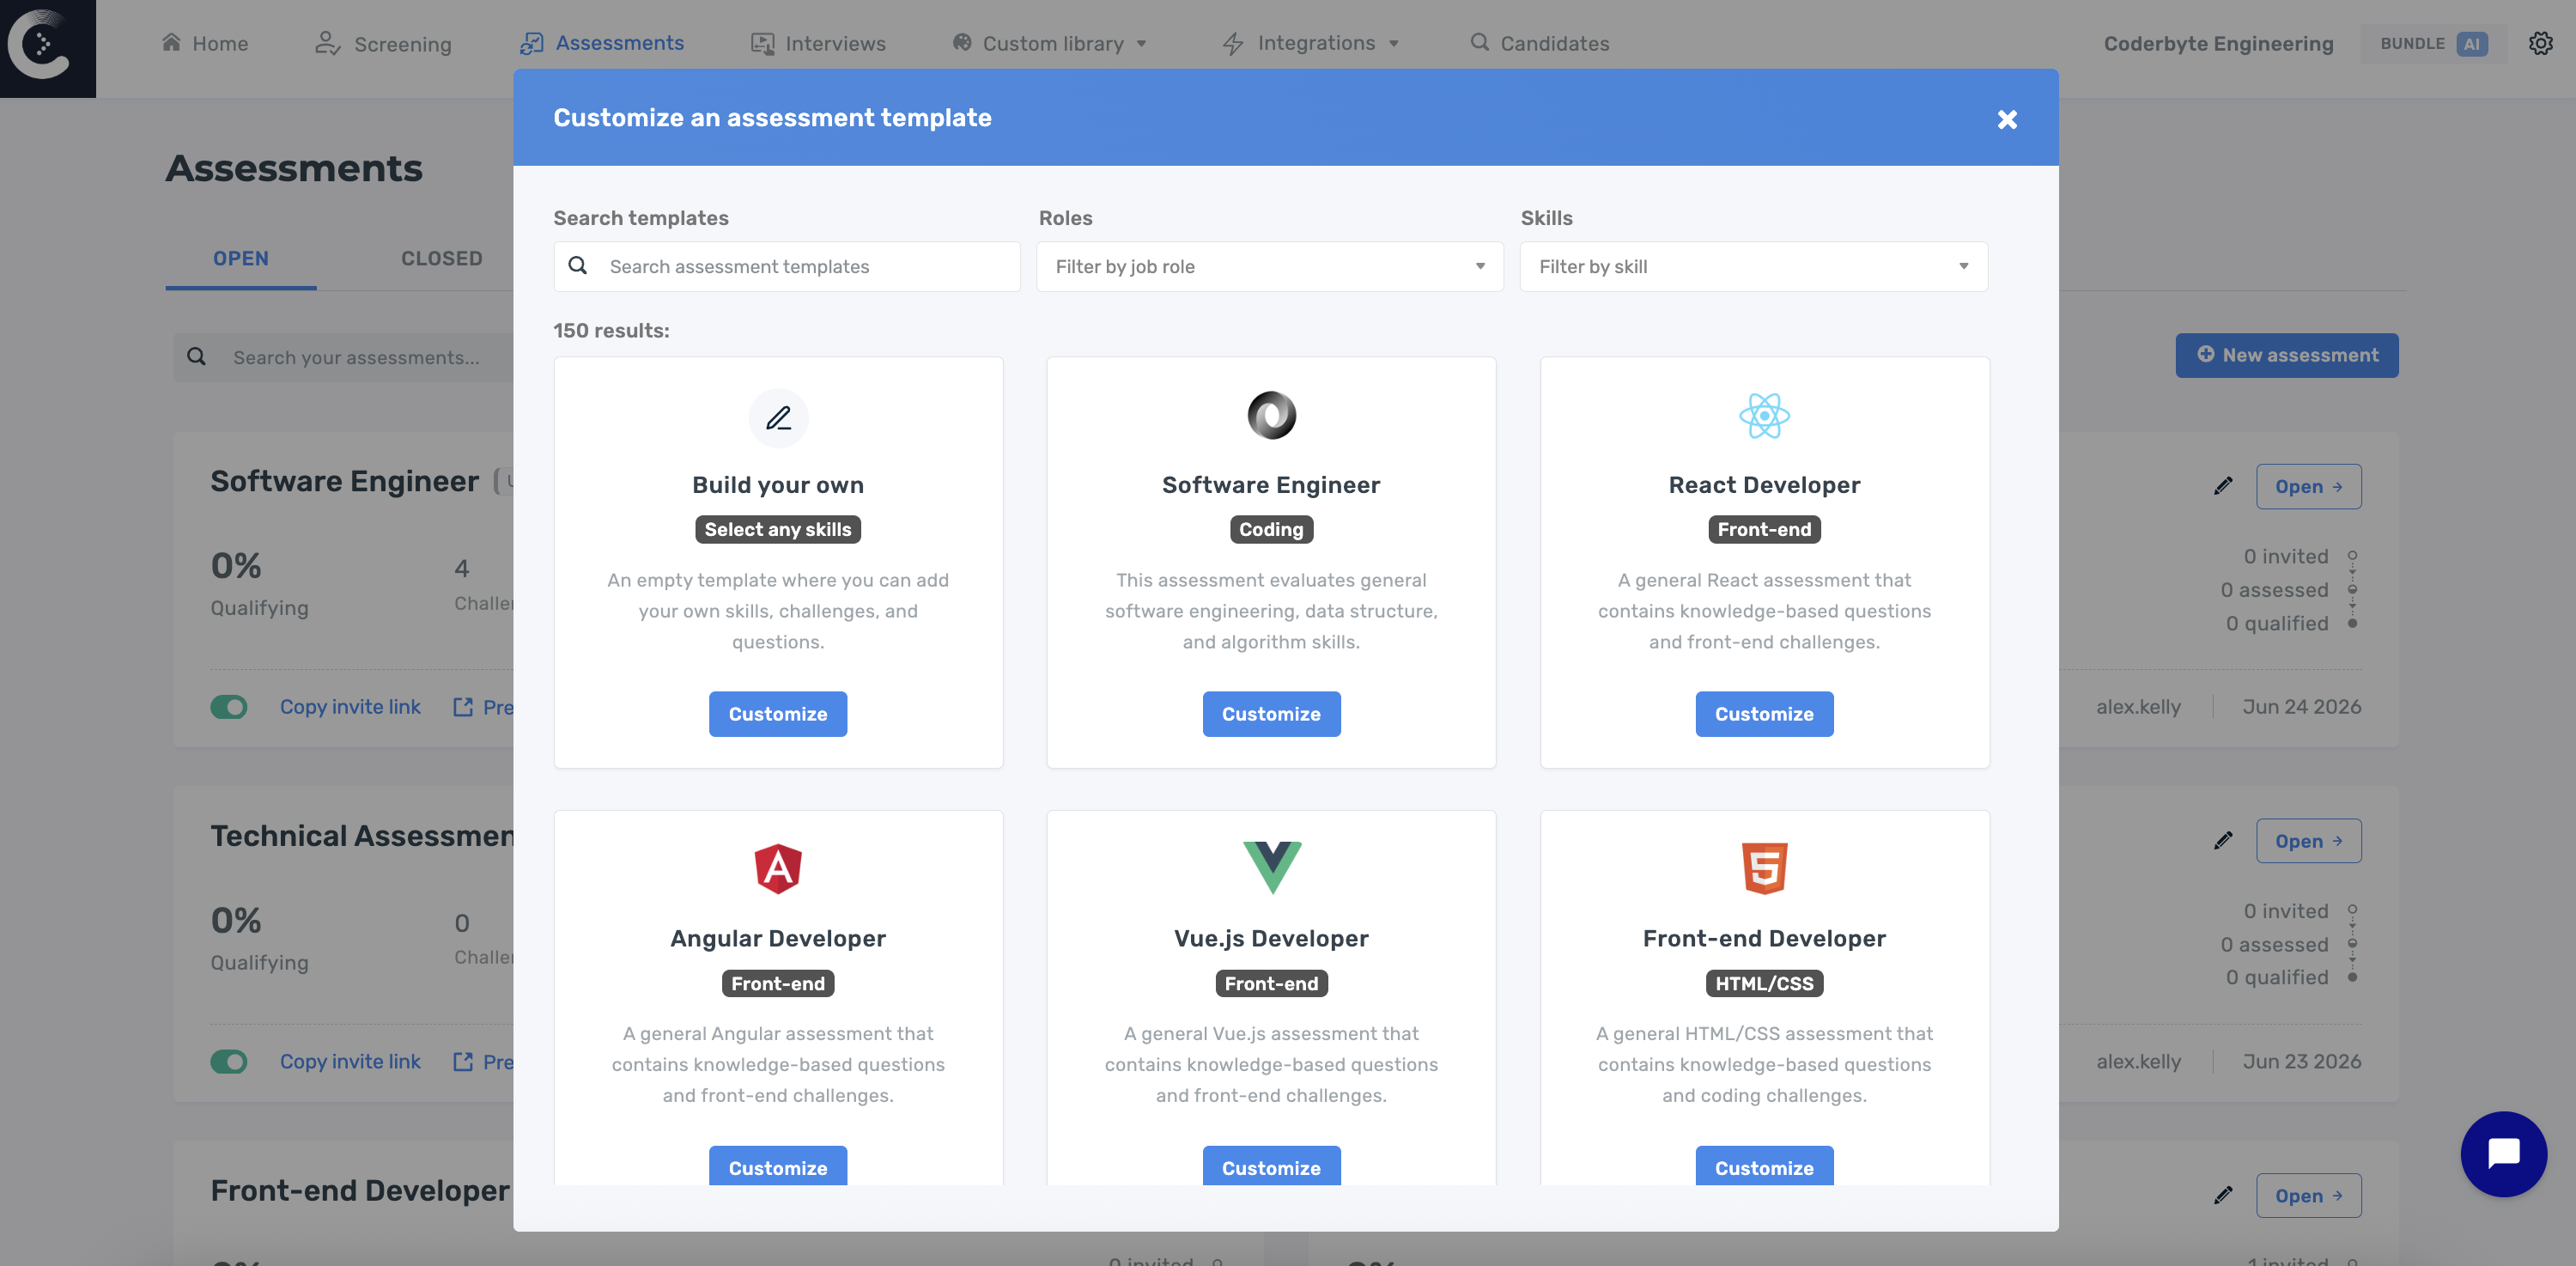The height and width of the screenshot is (1266, 2576).
Task: Click the Coderbyte Engineering organization name
Action: pos(2218,43)
